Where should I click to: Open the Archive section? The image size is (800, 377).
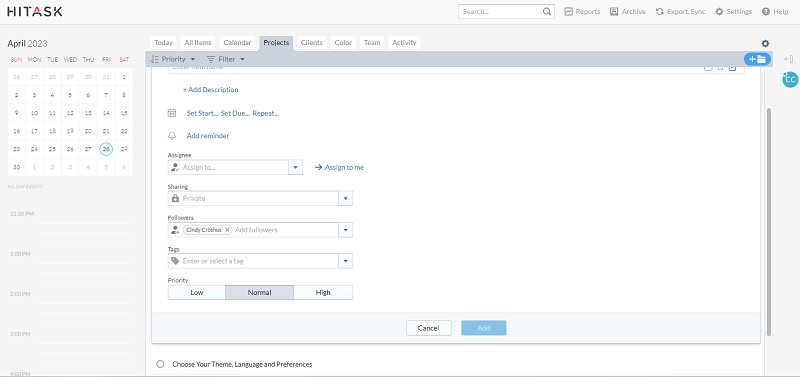[x=628, y=12]
